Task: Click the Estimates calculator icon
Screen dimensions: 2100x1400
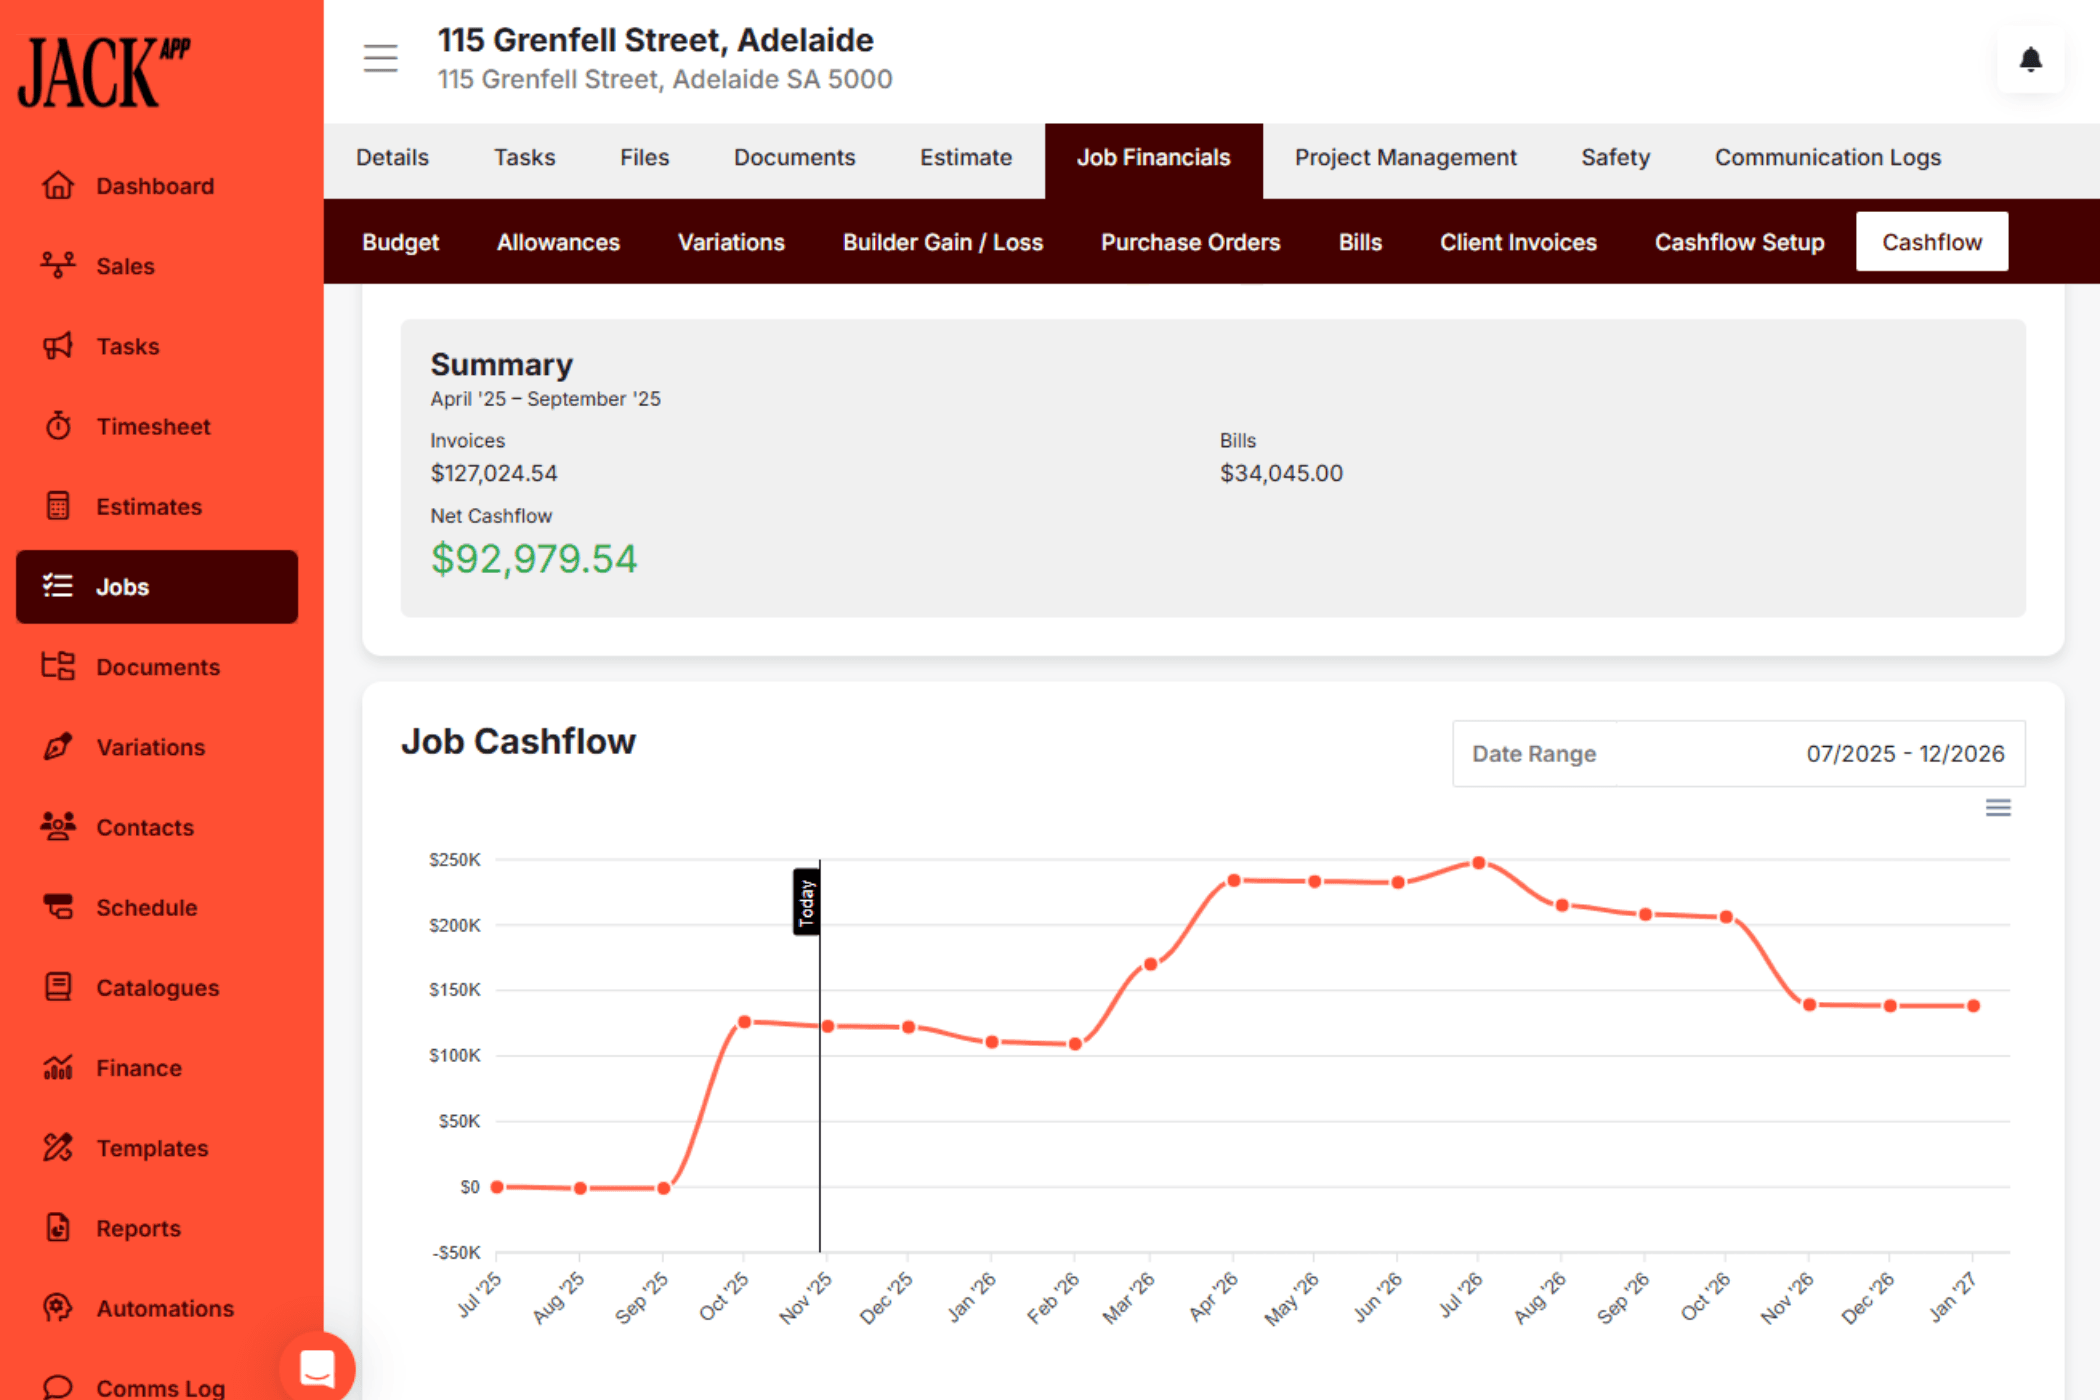Action: [x=58, y=506]
